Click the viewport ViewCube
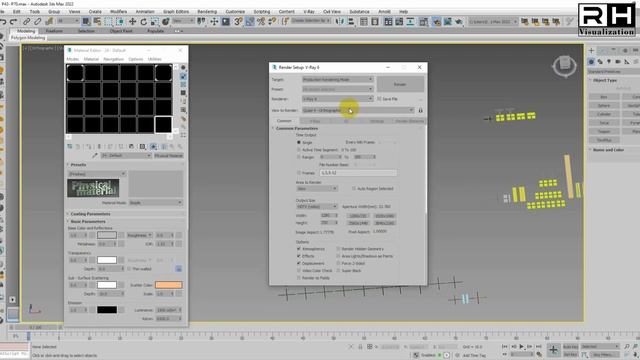The height and width of the screenshot is (360, 640). 564,65
